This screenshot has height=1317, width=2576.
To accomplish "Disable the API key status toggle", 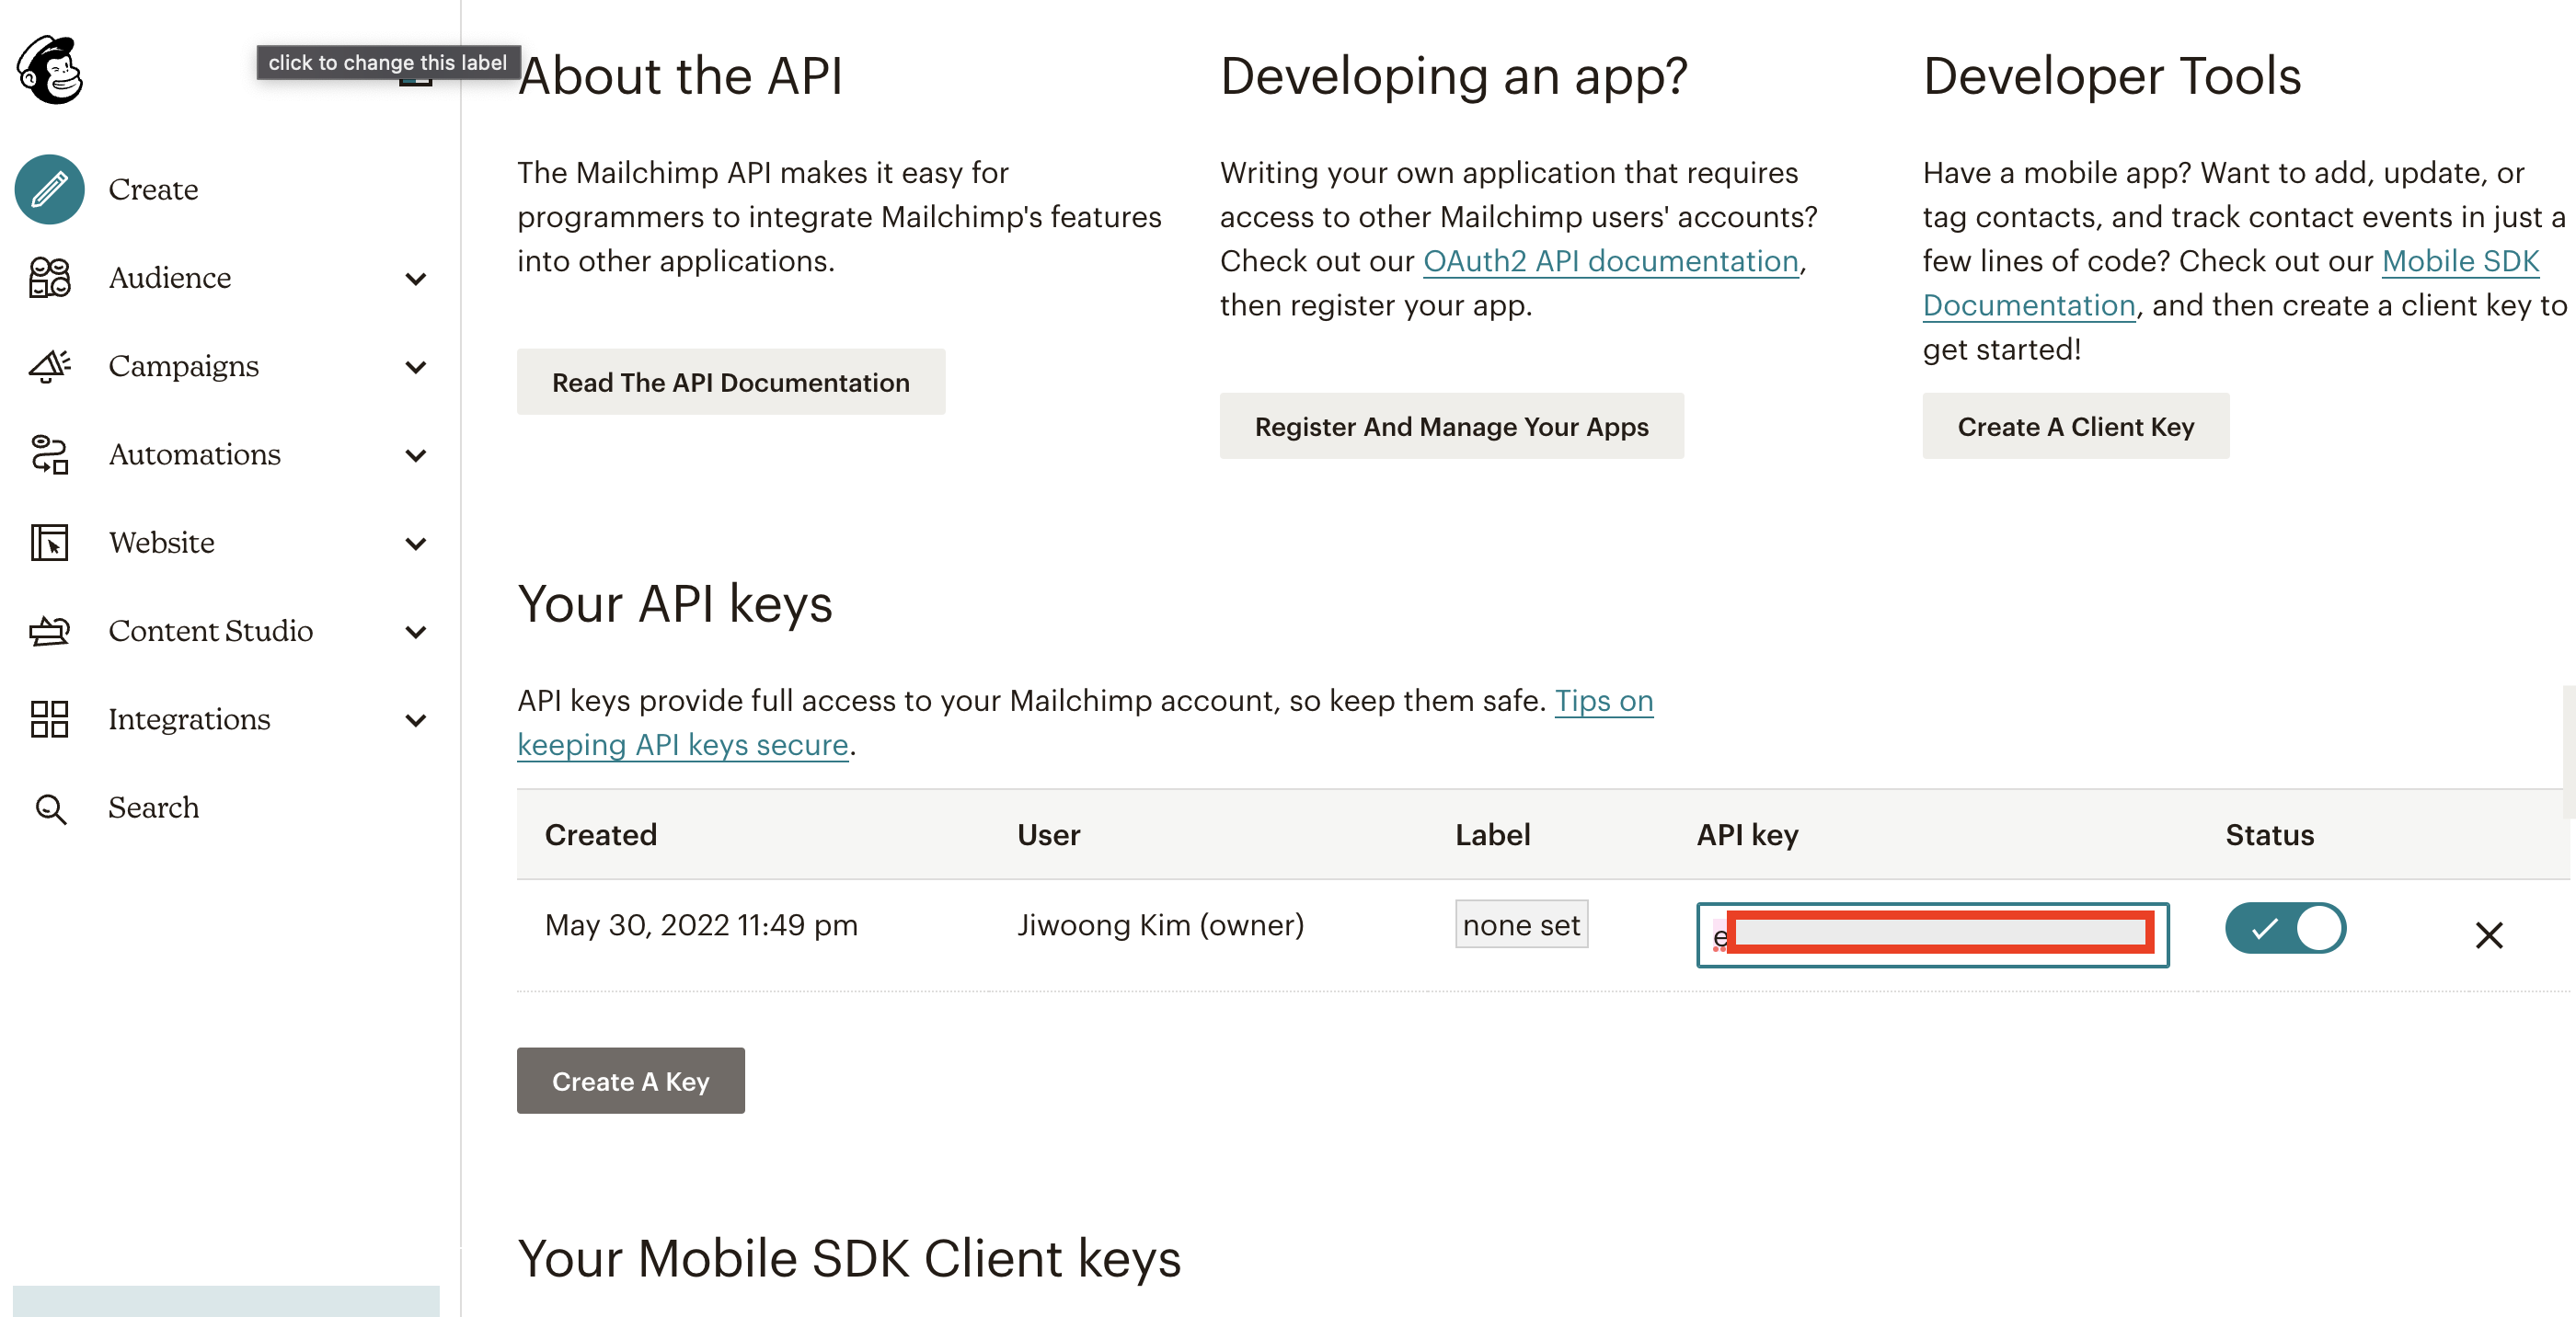I will (x=2284, y=928).
